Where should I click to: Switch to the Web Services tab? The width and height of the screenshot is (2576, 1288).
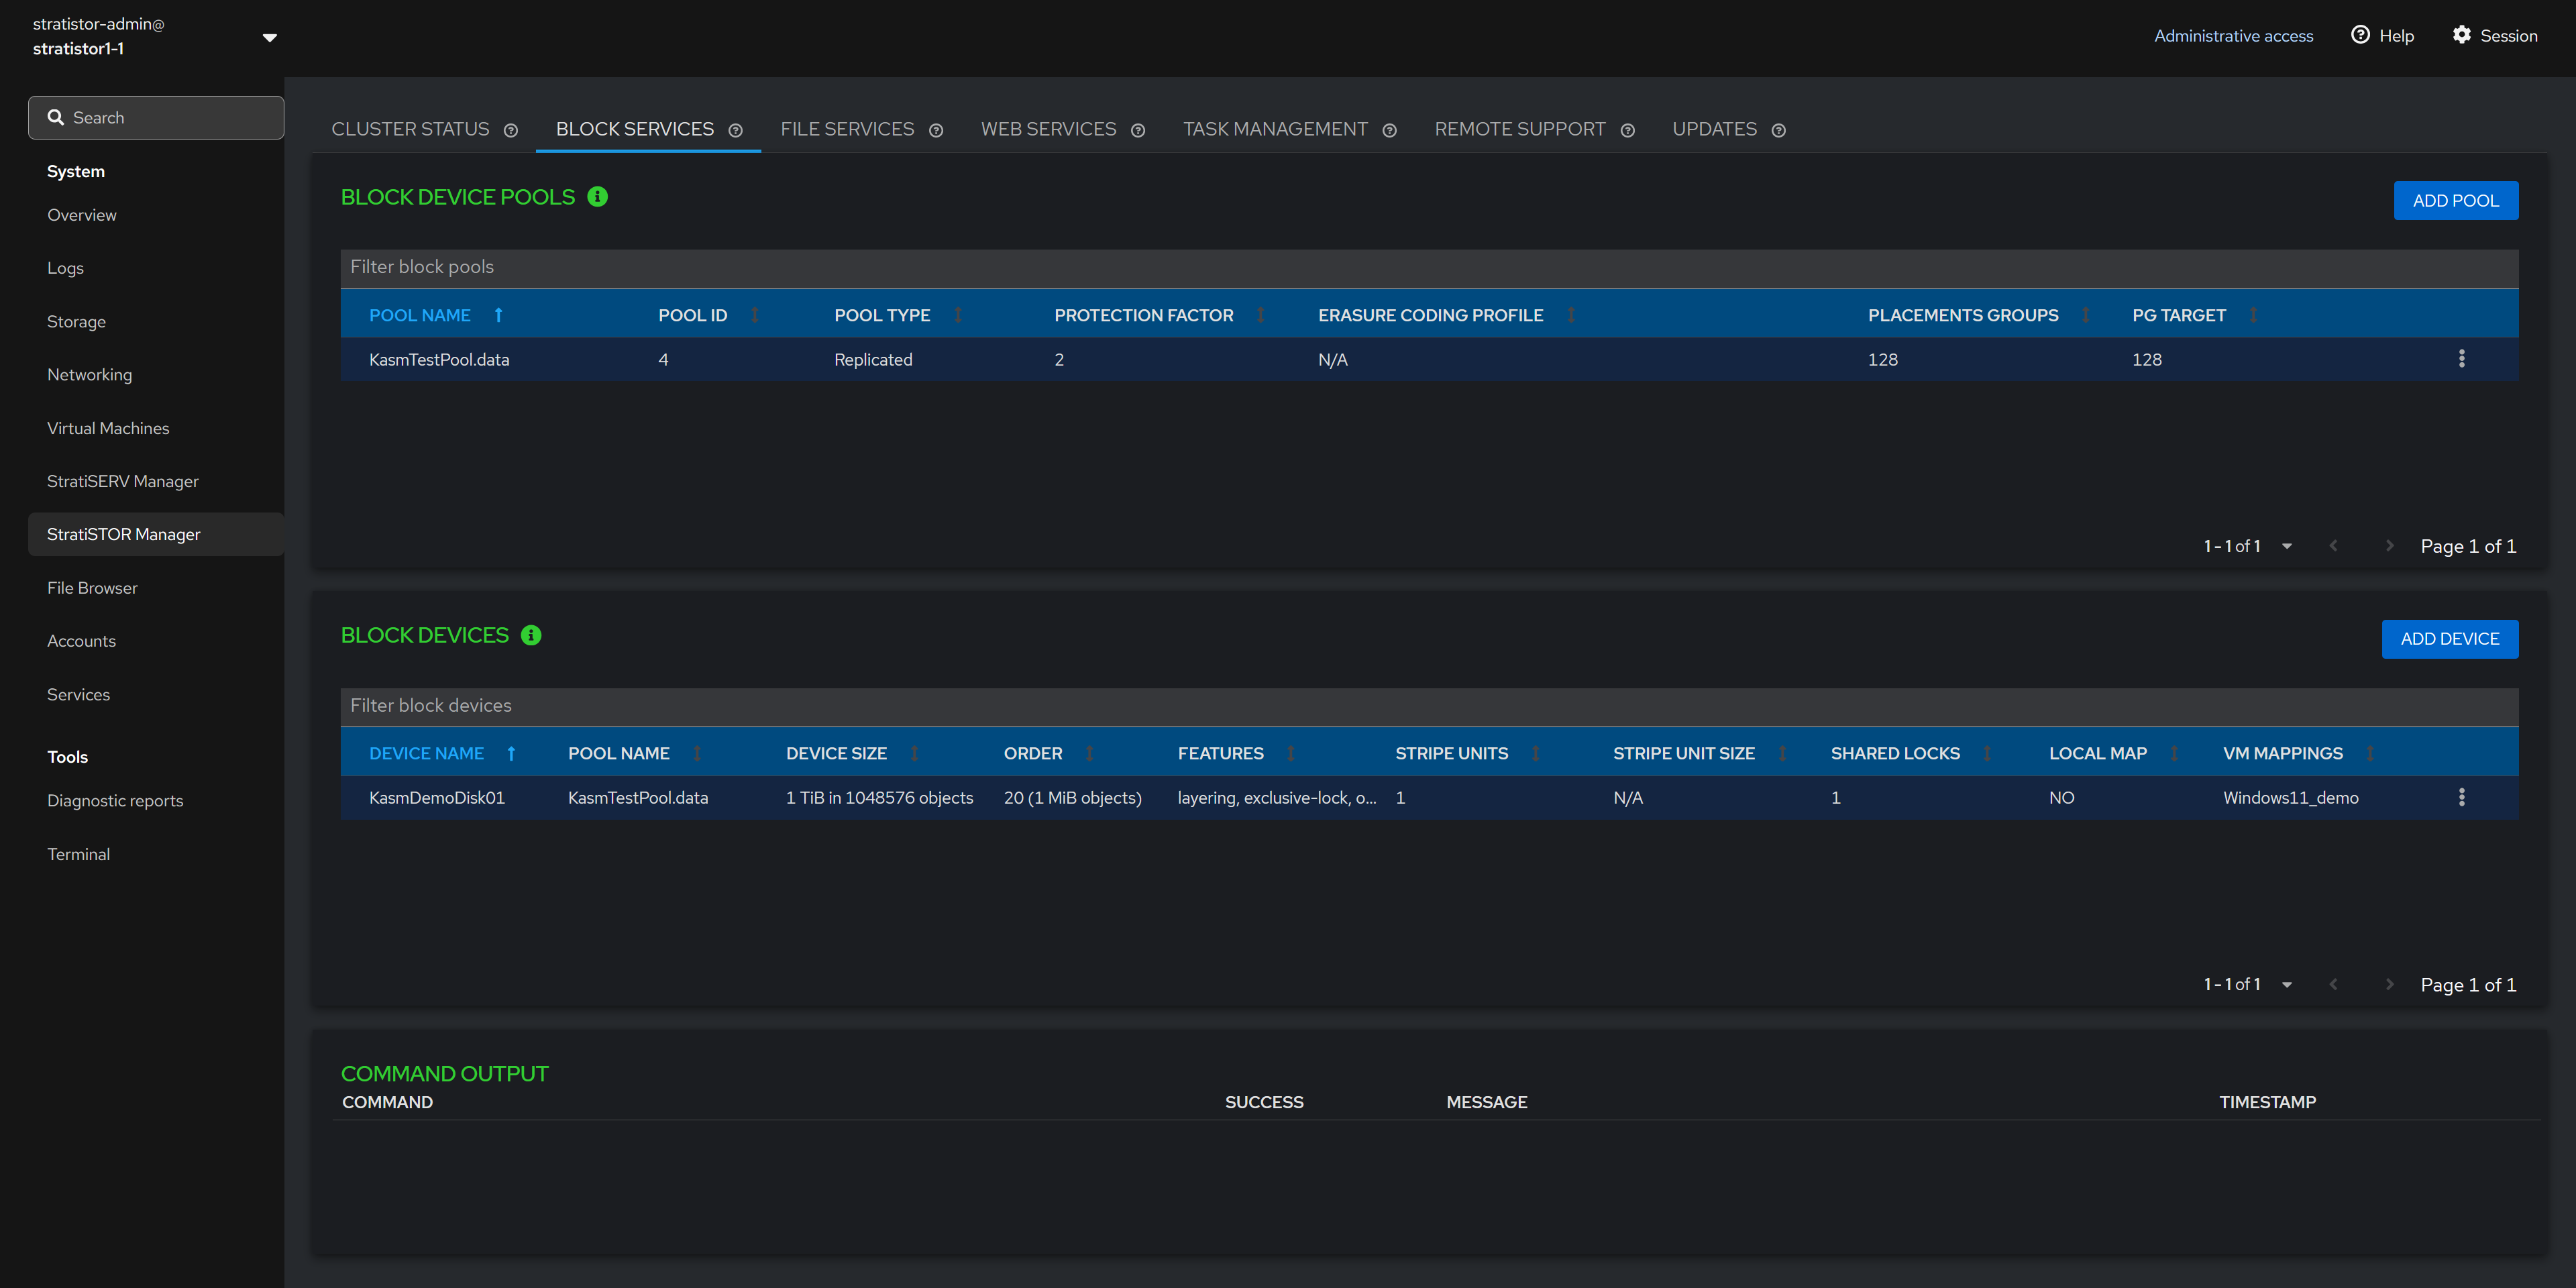coord(1047,129)
